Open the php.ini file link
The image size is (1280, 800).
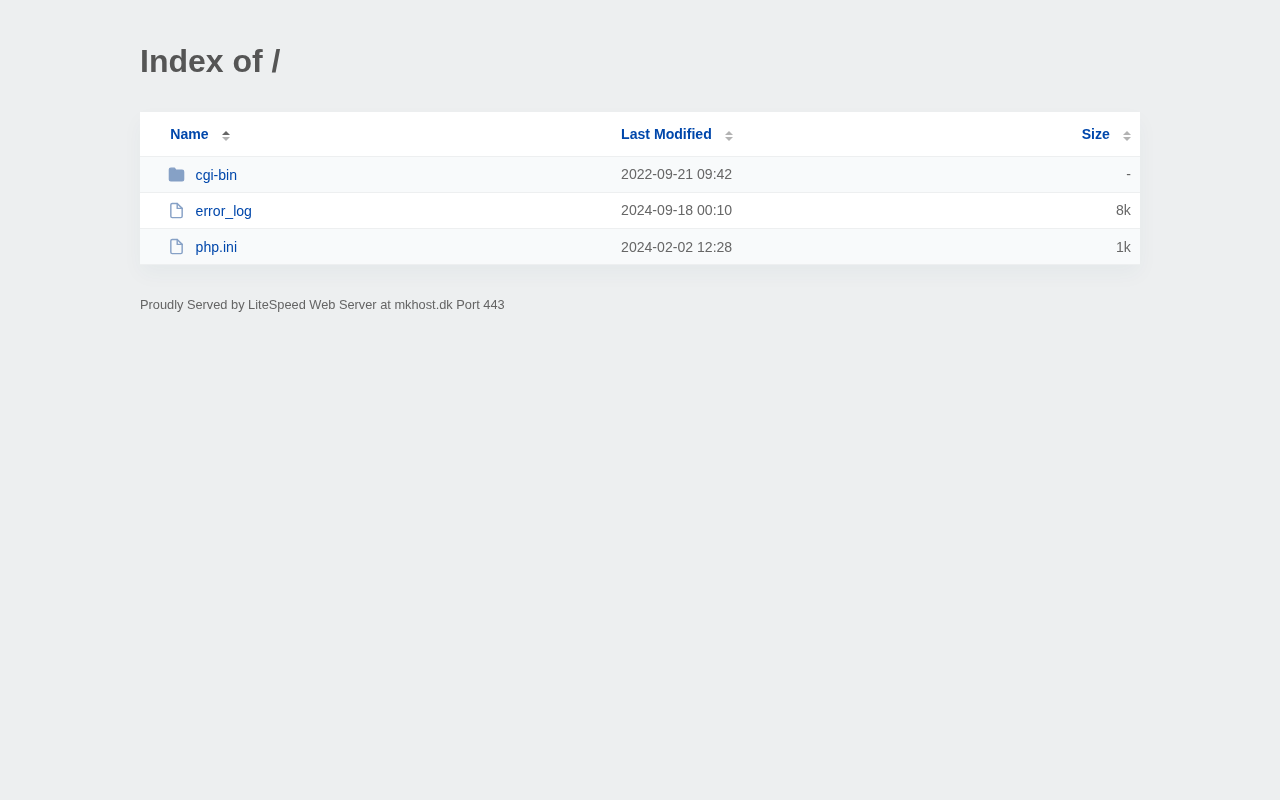[x=216, y=247]
